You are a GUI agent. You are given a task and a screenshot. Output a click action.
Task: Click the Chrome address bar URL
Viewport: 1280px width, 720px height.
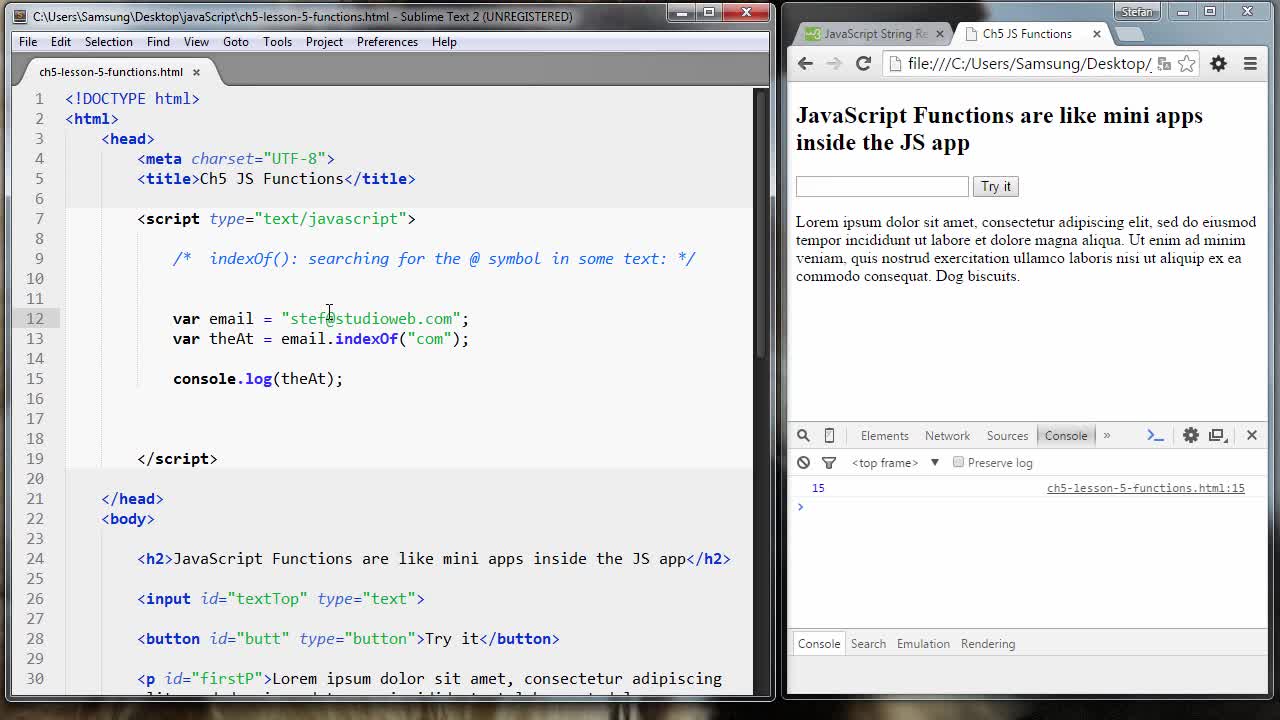1029,63
